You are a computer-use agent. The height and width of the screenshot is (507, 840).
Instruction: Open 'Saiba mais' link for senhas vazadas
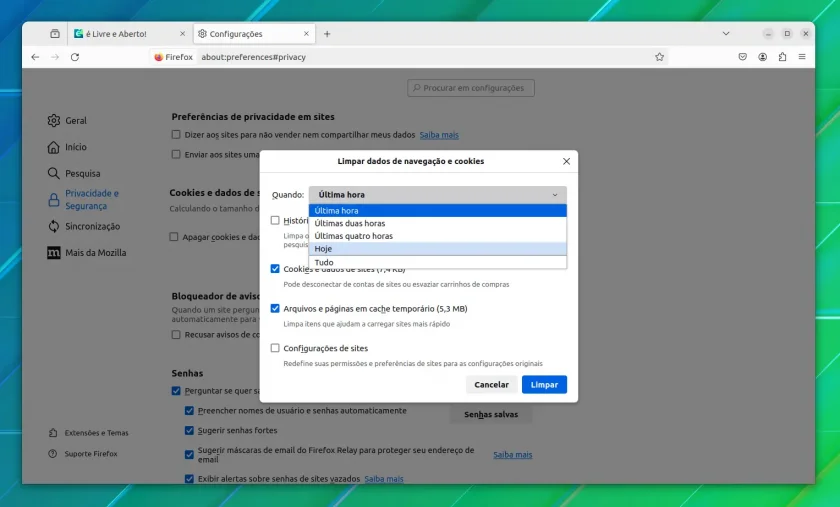coord(384,479)
